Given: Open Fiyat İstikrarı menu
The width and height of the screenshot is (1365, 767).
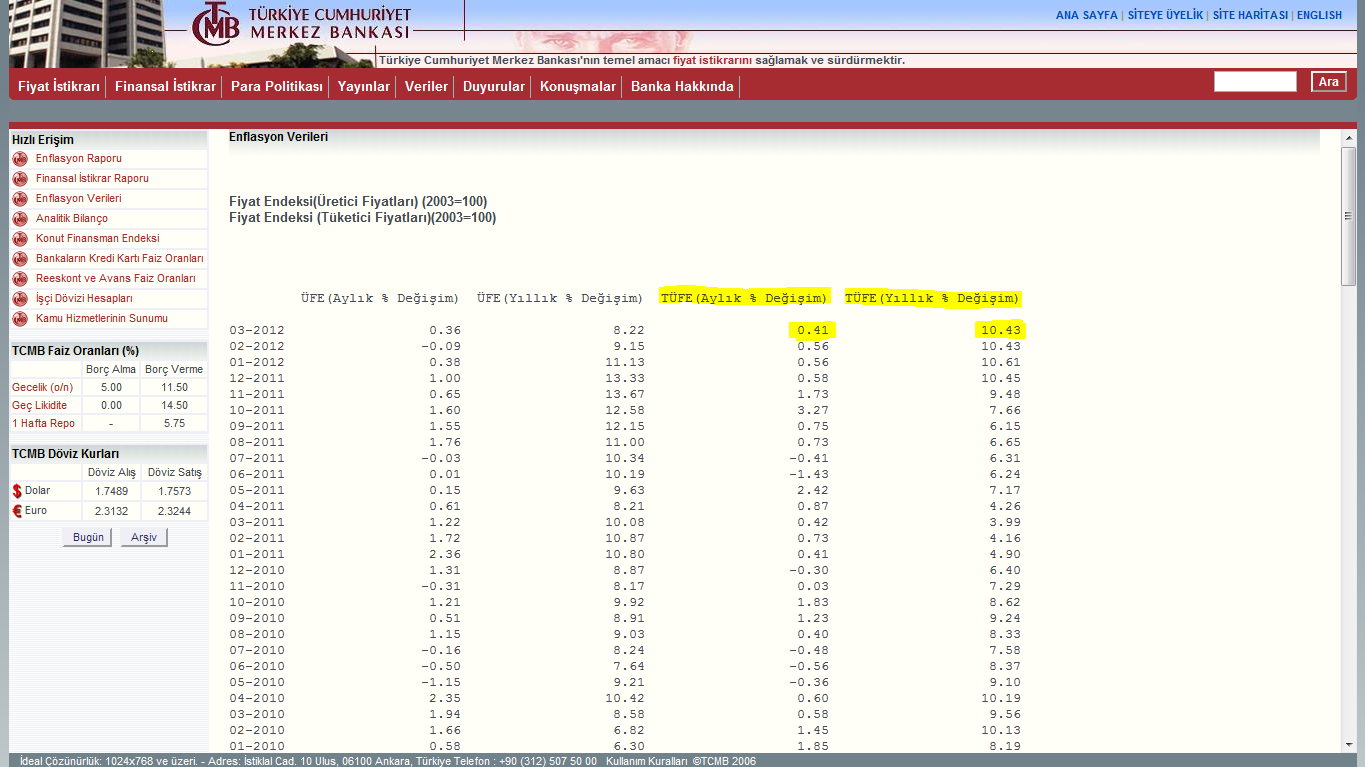Looking at the screenshot, I should pyautogui.click(x=59, y=87).
